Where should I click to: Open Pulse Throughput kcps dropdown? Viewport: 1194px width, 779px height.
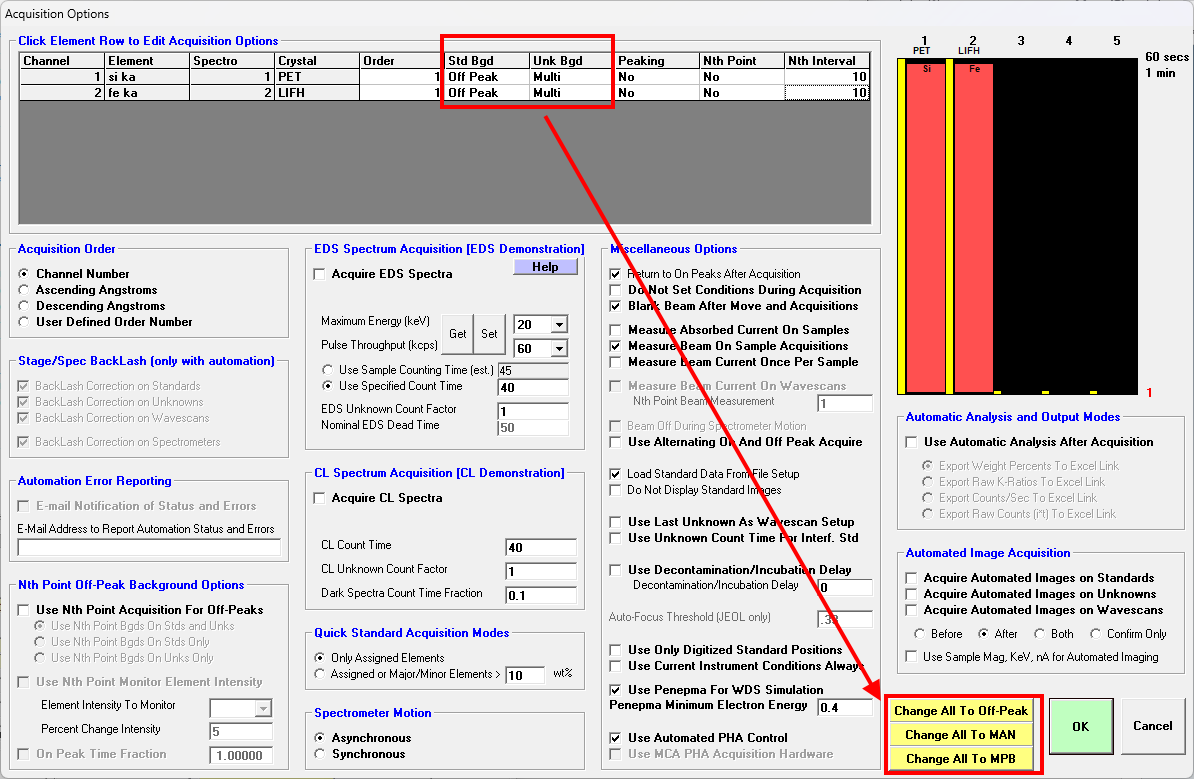coord(558,348)
